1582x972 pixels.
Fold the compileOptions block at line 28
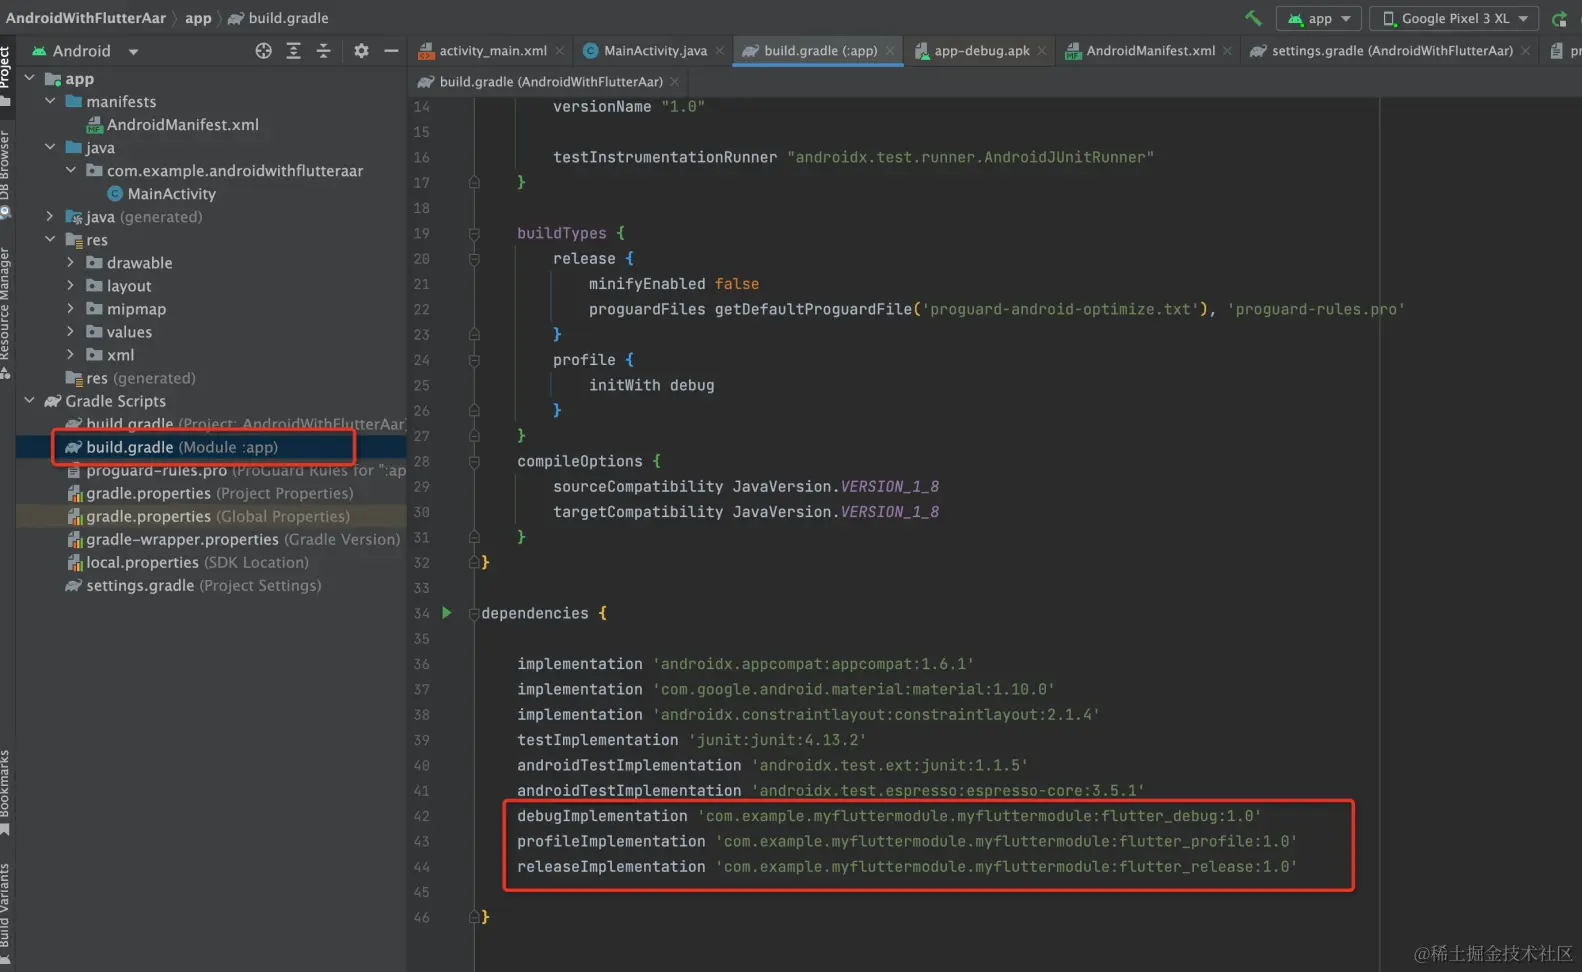coord(474,461)
